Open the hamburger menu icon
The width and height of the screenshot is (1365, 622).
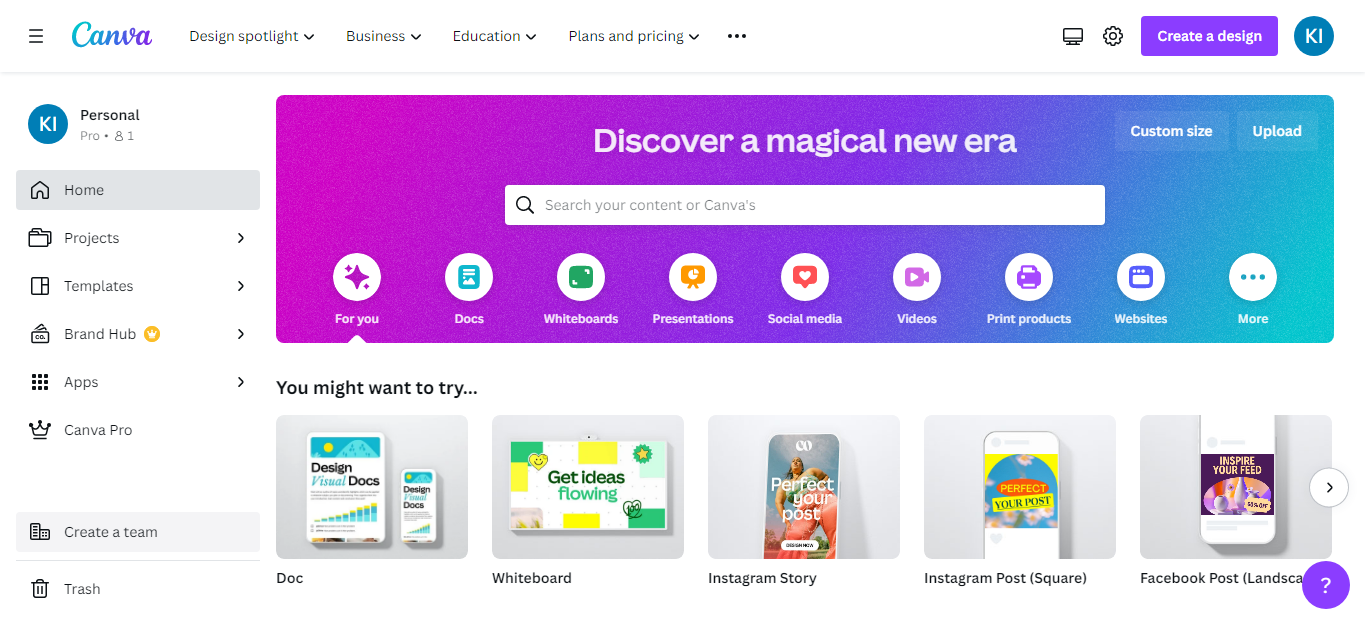(x=36, y=36)
